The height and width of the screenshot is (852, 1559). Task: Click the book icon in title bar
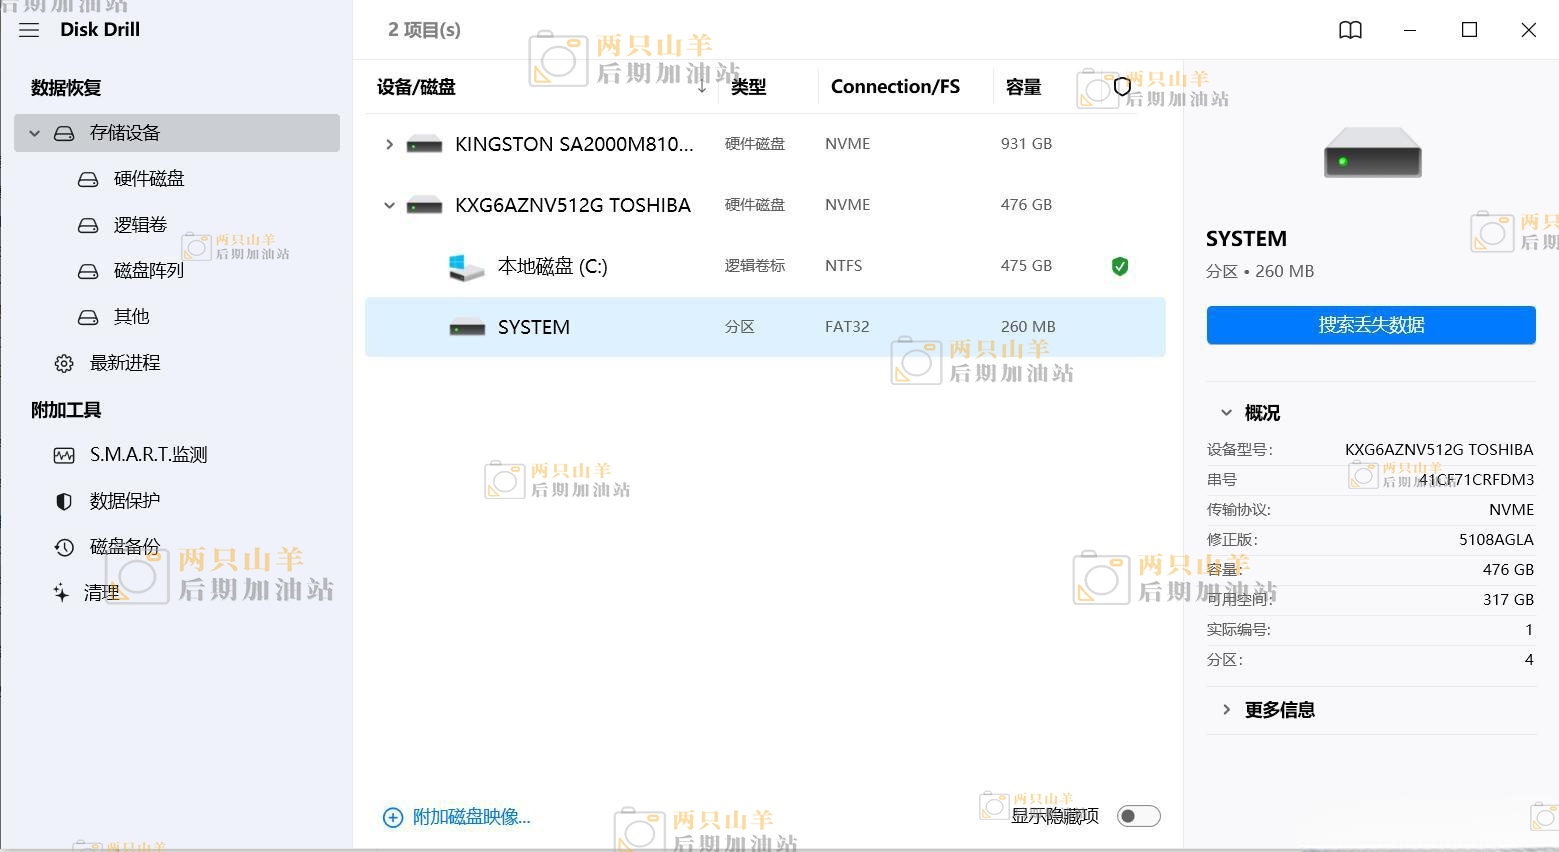[x=1350, y=30]
